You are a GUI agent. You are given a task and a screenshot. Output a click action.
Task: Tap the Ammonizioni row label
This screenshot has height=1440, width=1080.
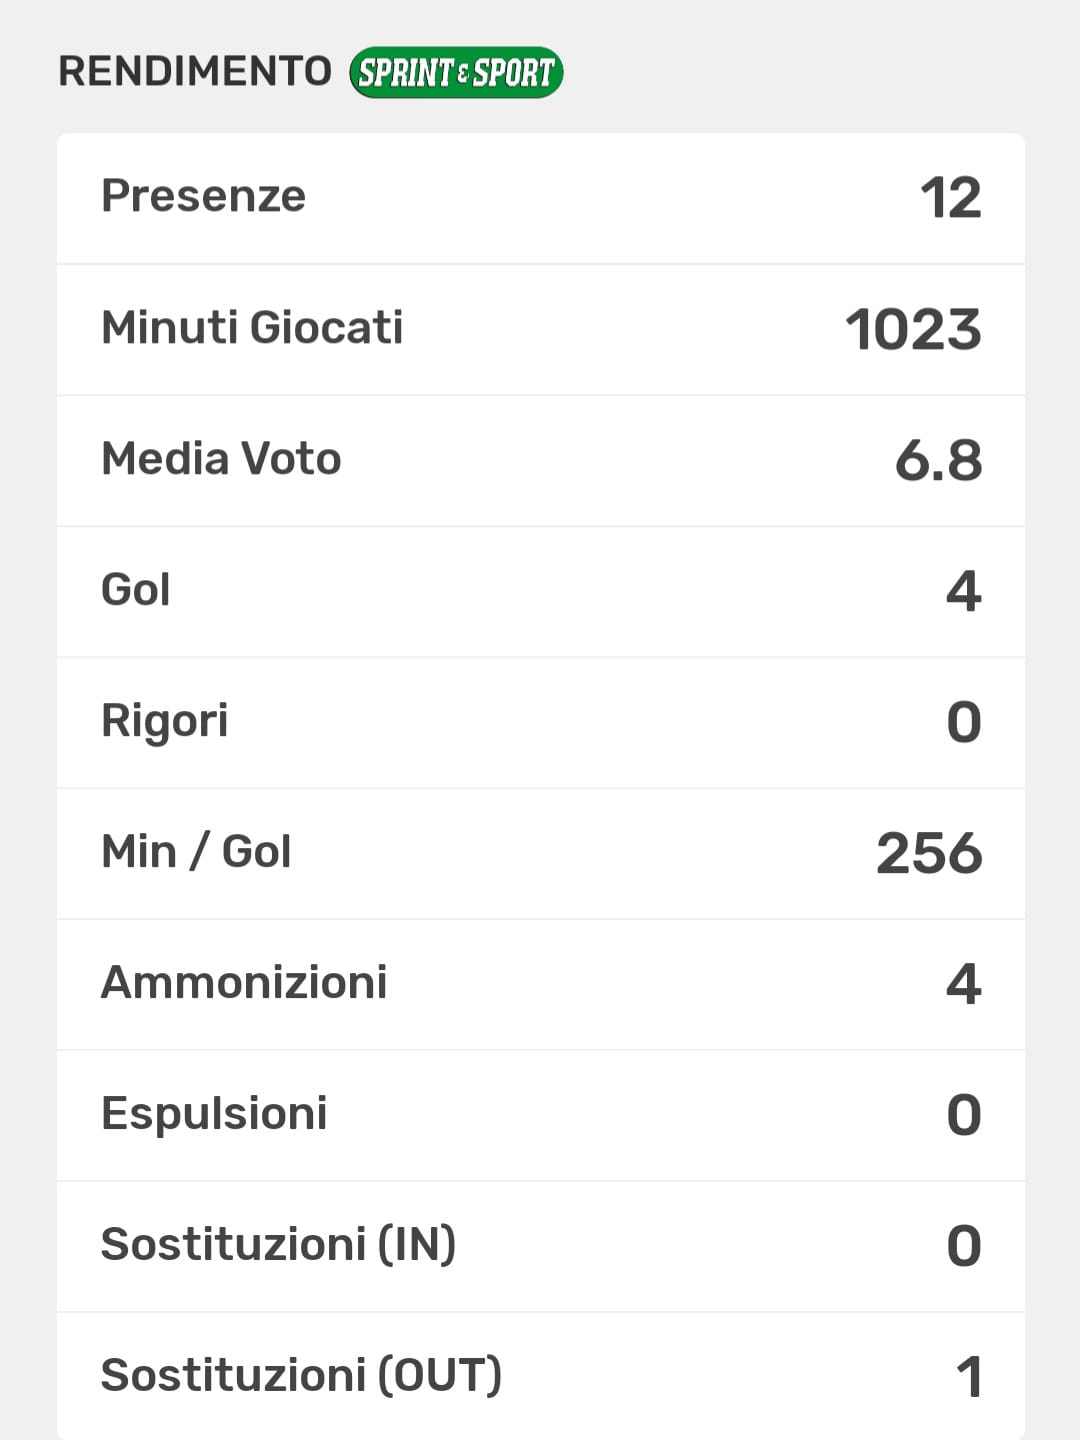coord(244,983)
